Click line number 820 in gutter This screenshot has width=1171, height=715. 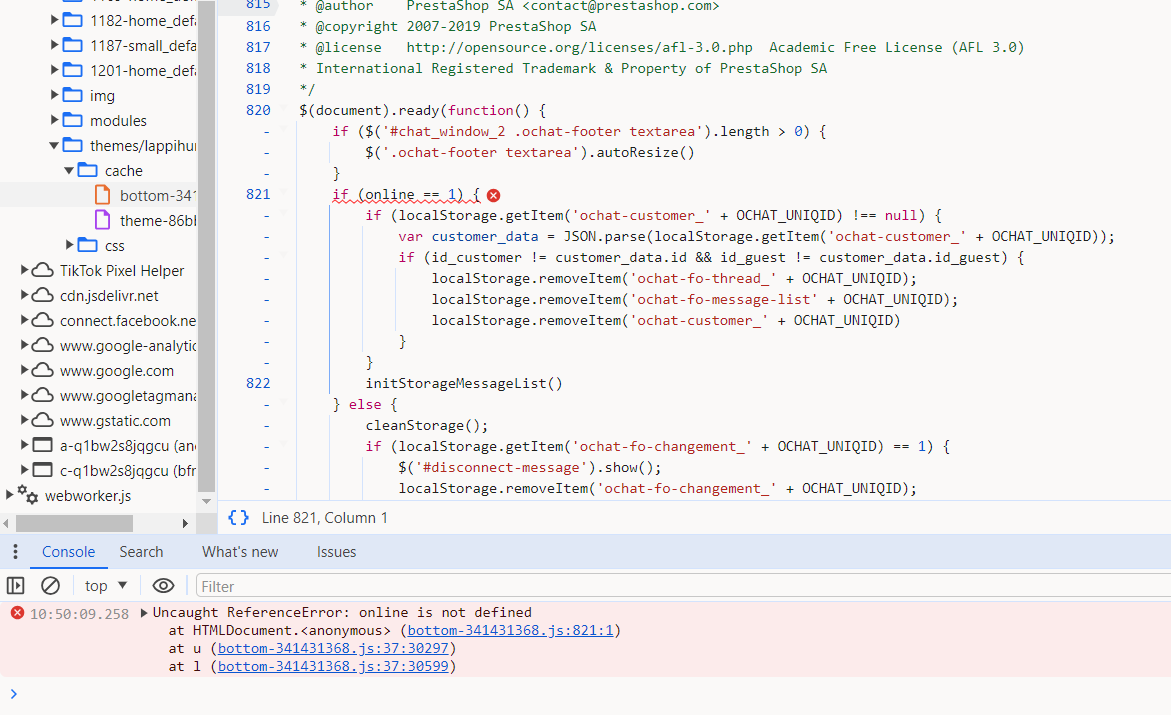pos(258,111)
